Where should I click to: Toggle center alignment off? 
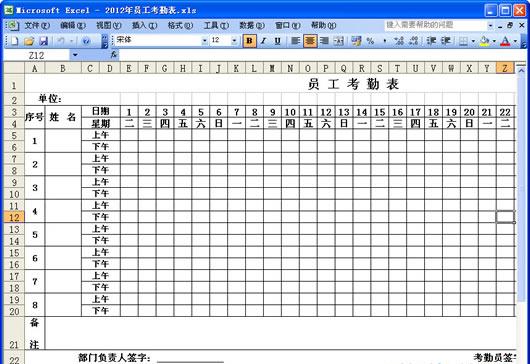click(310, 41)
